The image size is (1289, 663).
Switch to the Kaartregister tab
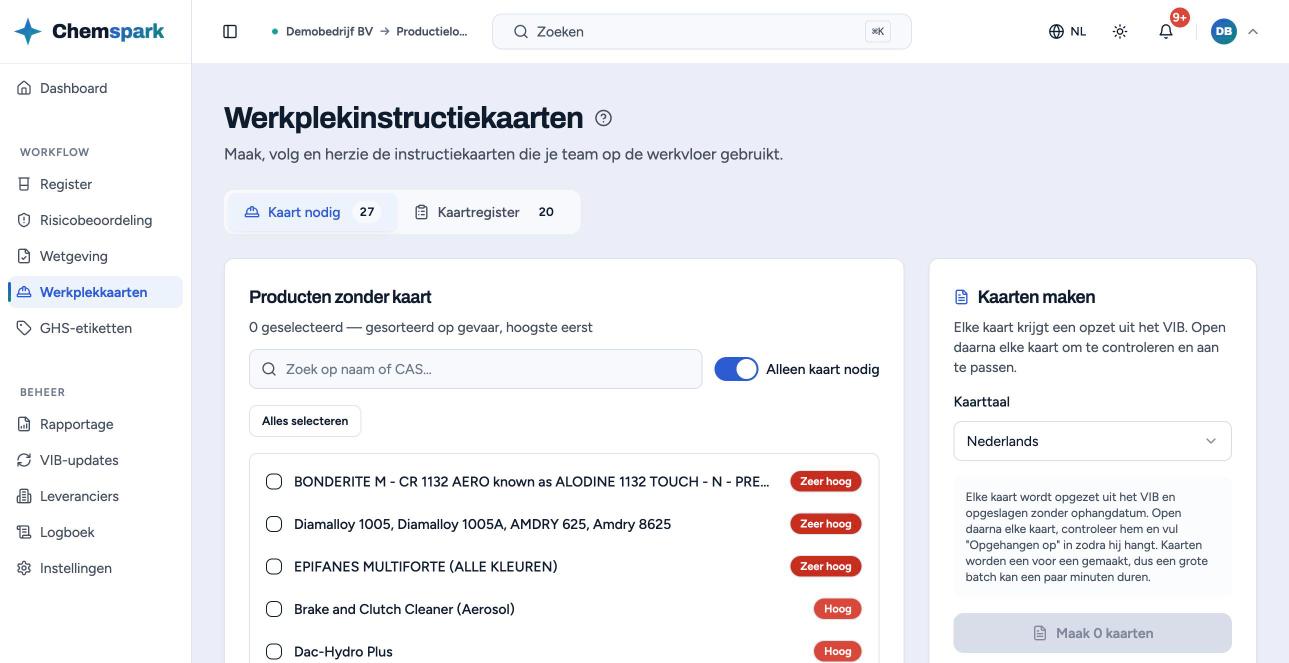coord(487,212)
